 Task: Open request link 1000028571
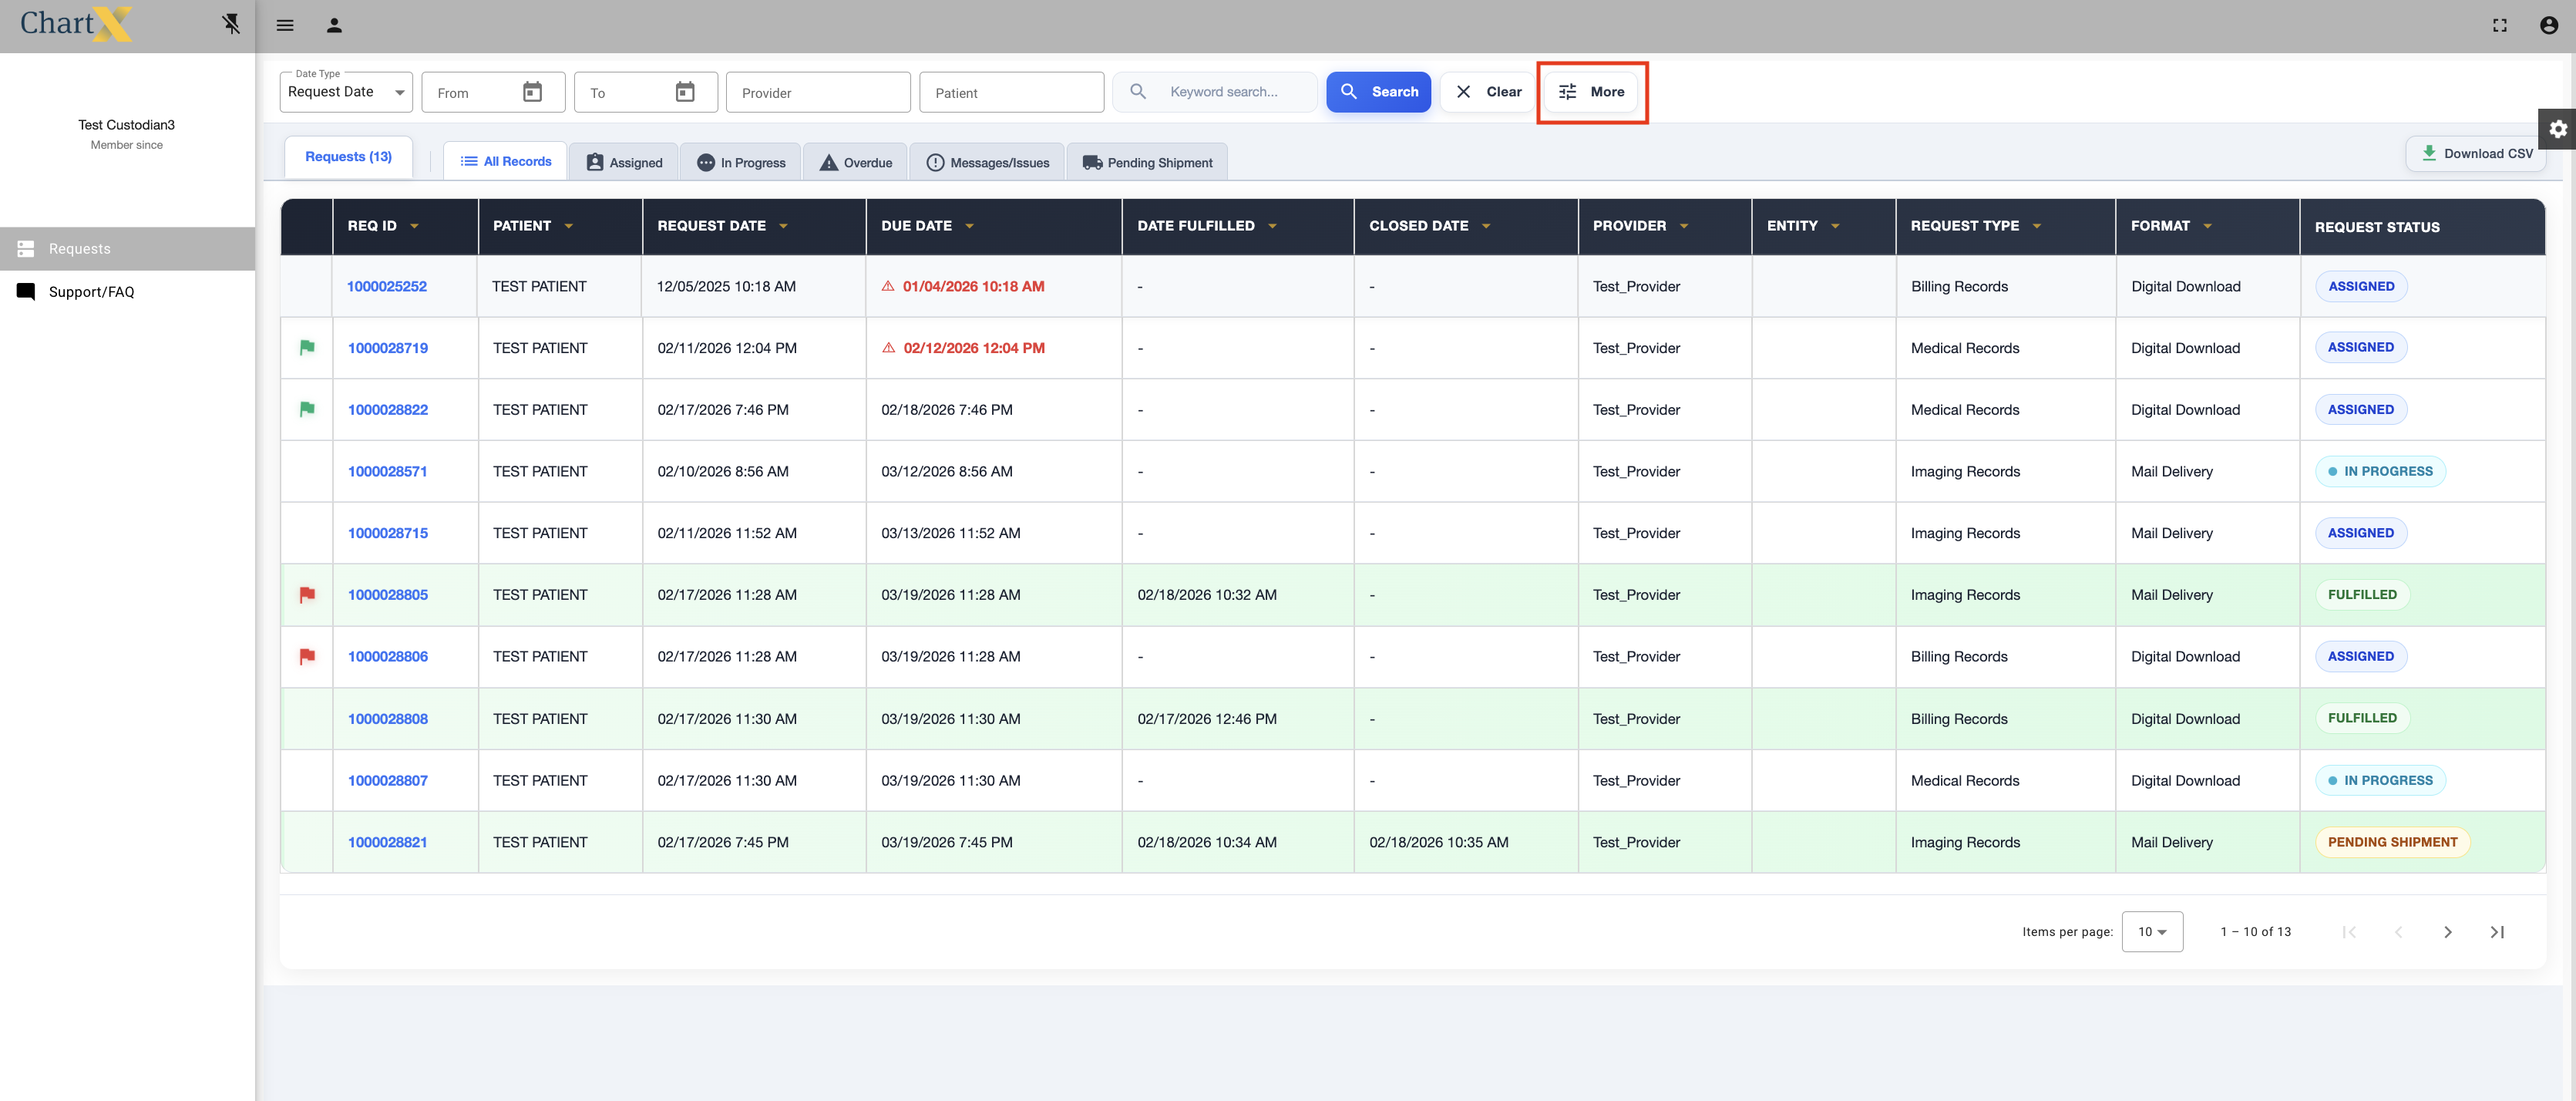pyautogui.click(x=387, y=472)
